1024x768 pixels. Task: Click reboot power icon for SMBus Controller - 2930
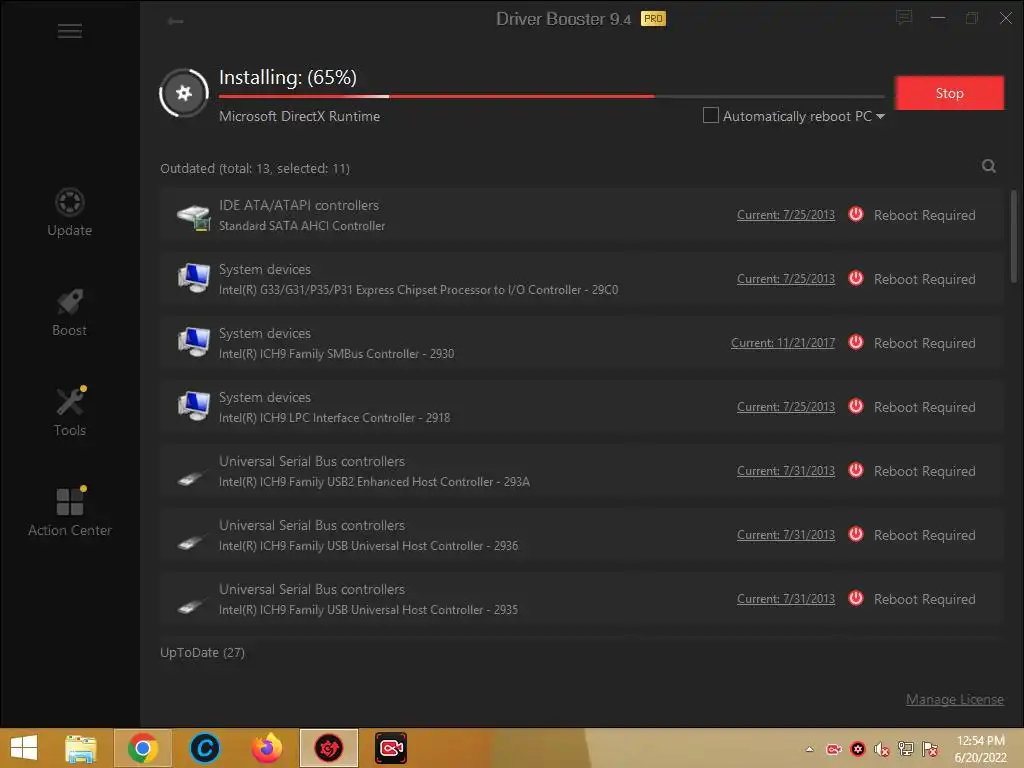[856, 342]
